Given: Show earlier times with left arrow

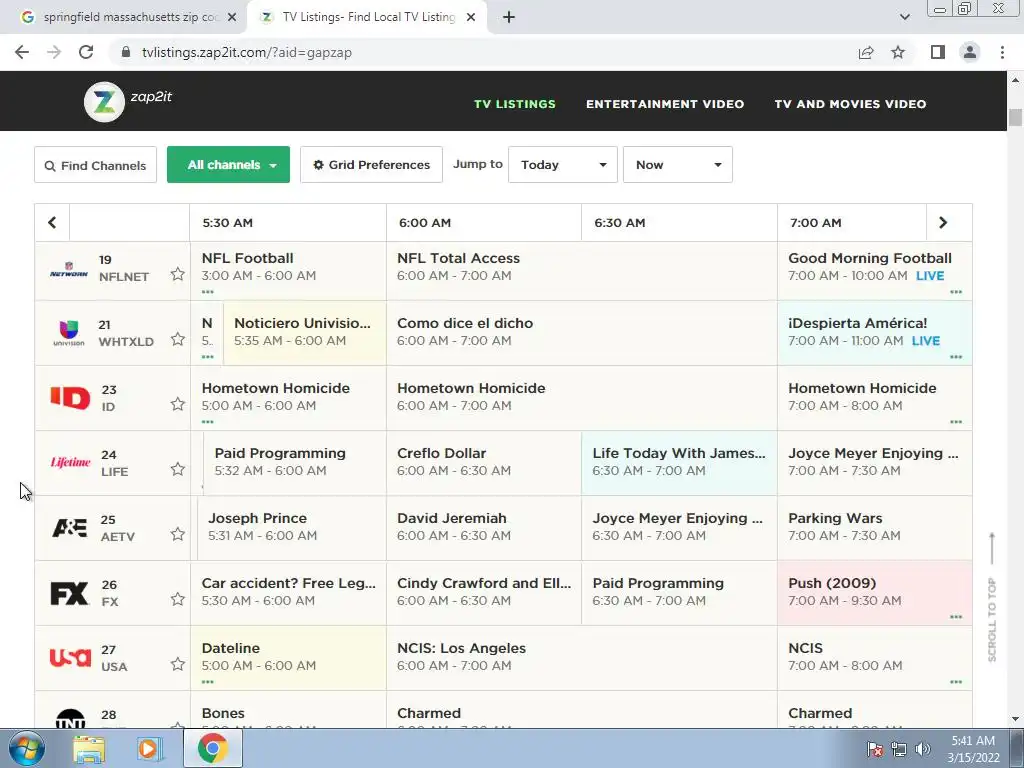Looking at the screenshot, I should (x=52, y=223).
